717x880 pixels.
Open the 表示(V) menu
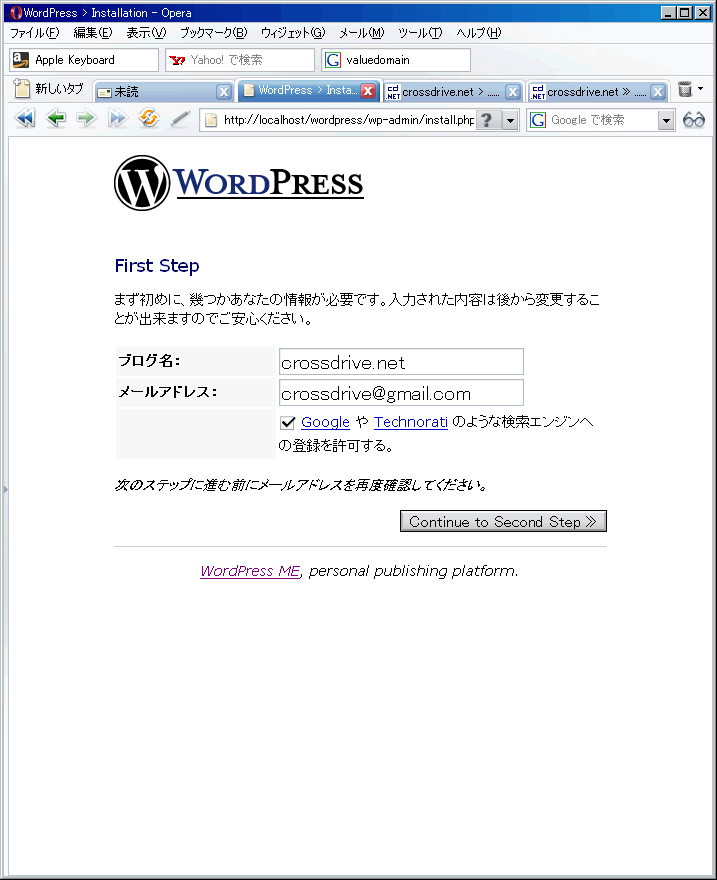(x=146, y=33)
